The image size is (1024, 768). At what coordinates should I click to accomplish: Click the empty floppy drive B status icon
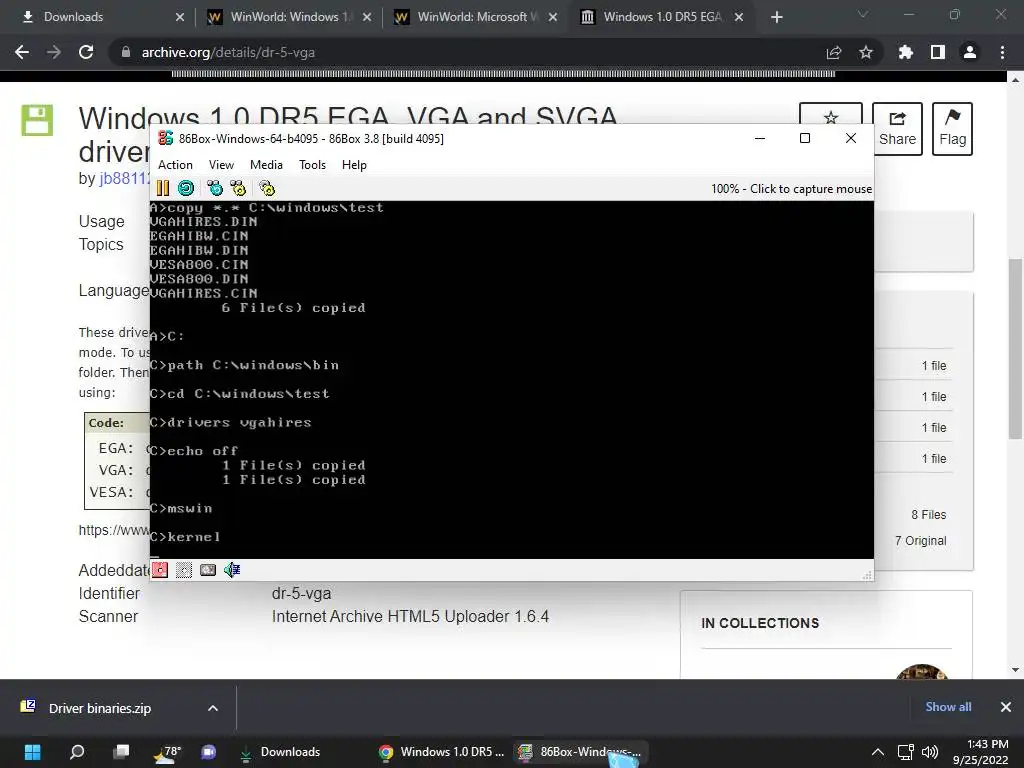[184, 570]
